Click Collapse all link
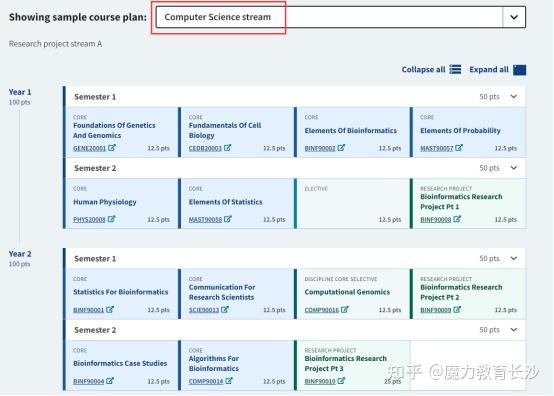The width and height of the screenshot is (554, 396). click(423, 69)
